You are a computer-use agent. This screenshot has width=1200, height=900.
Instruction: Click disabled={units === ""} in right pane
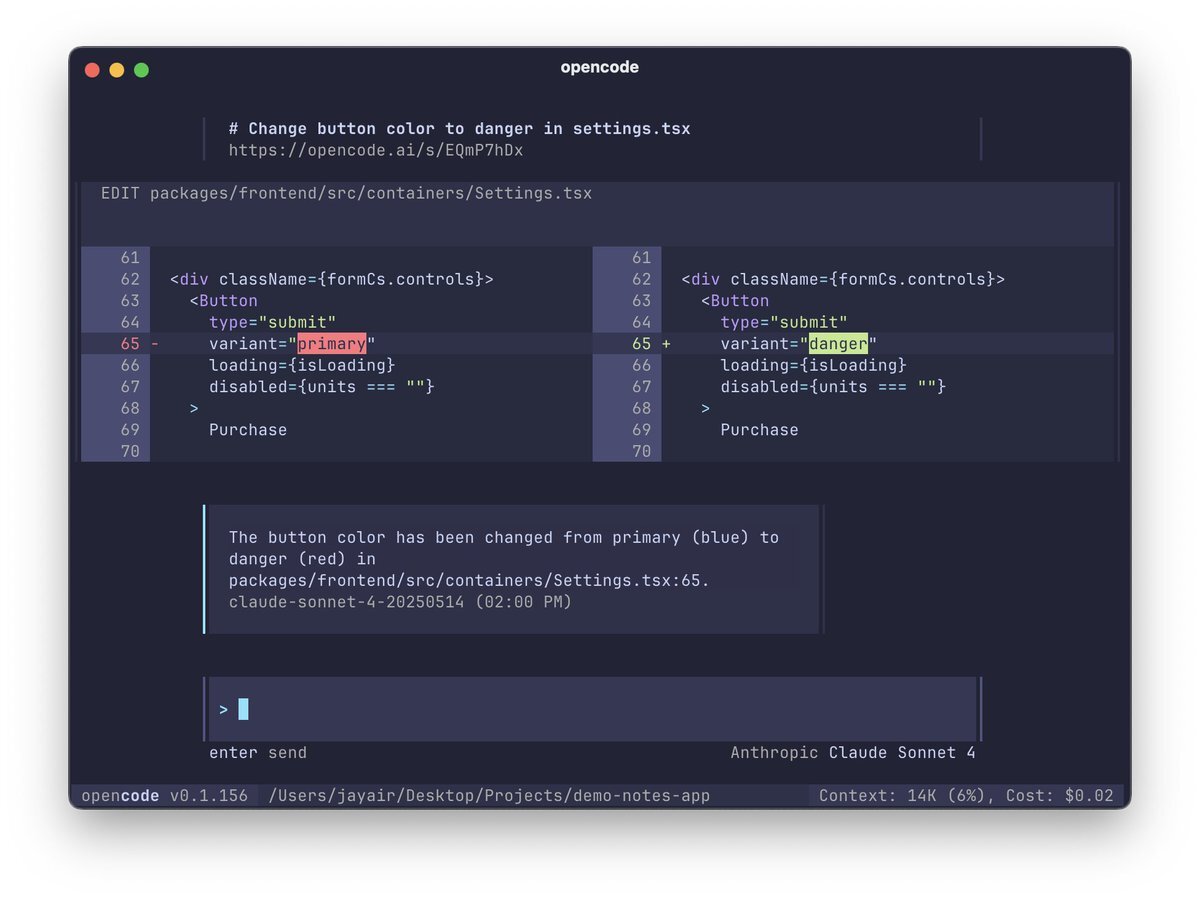click(x=833, y=387)
